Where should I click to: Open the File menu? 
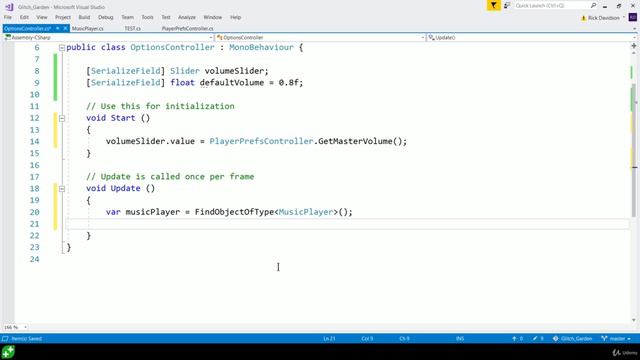(8, 17)
